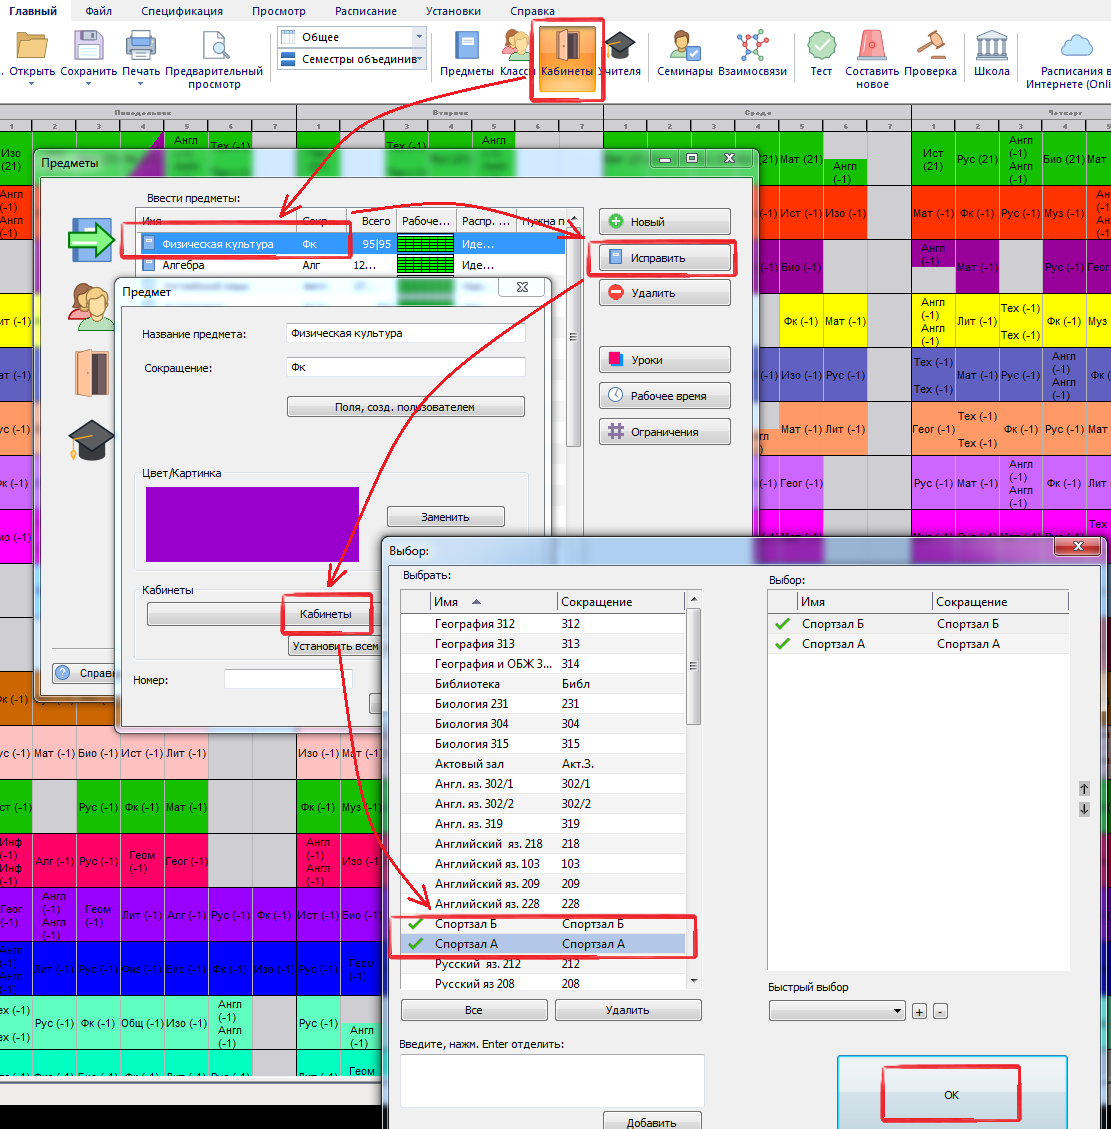Open Взаимосвязи relations icon

tap(752, 48)
